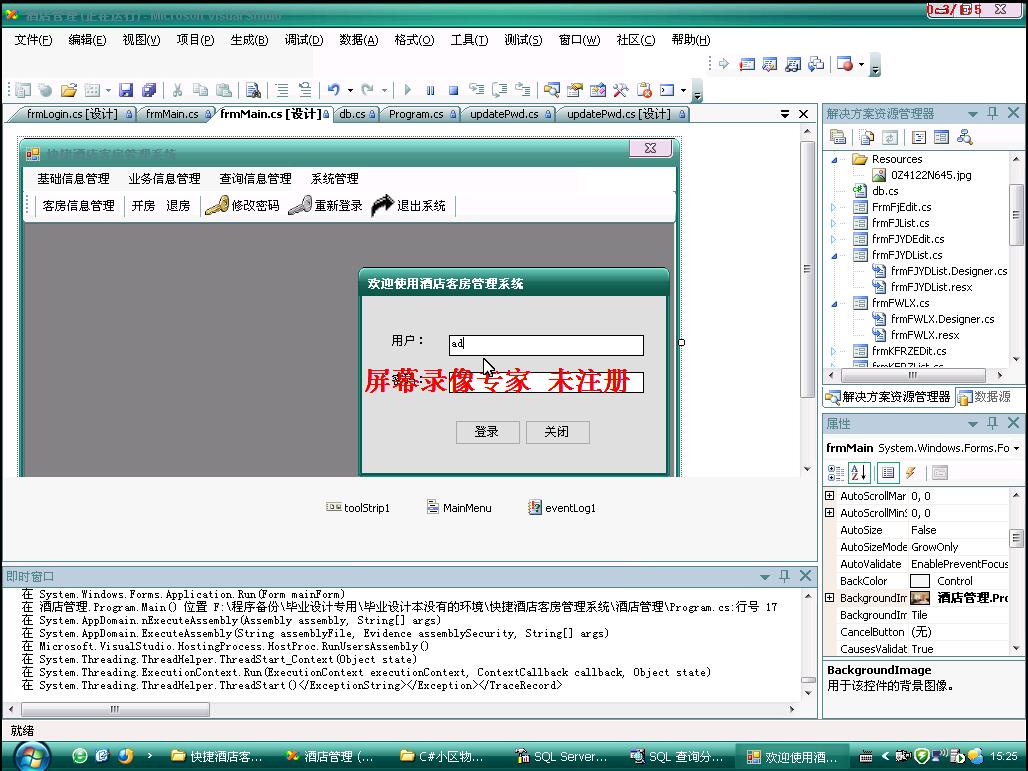Click the MainMenu component in tray

(459, 507)
